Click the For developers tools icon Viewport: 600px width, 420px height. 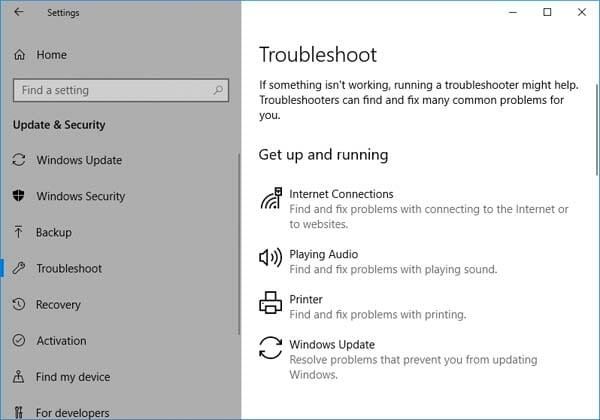click(18, 412)
